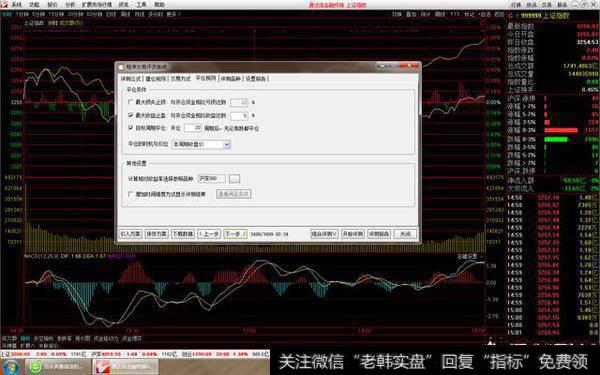The height and width of the screenshot is (375, 600).
Task: Click the 下一步 button
Action: pyautogui.click(x=235, y=233)
